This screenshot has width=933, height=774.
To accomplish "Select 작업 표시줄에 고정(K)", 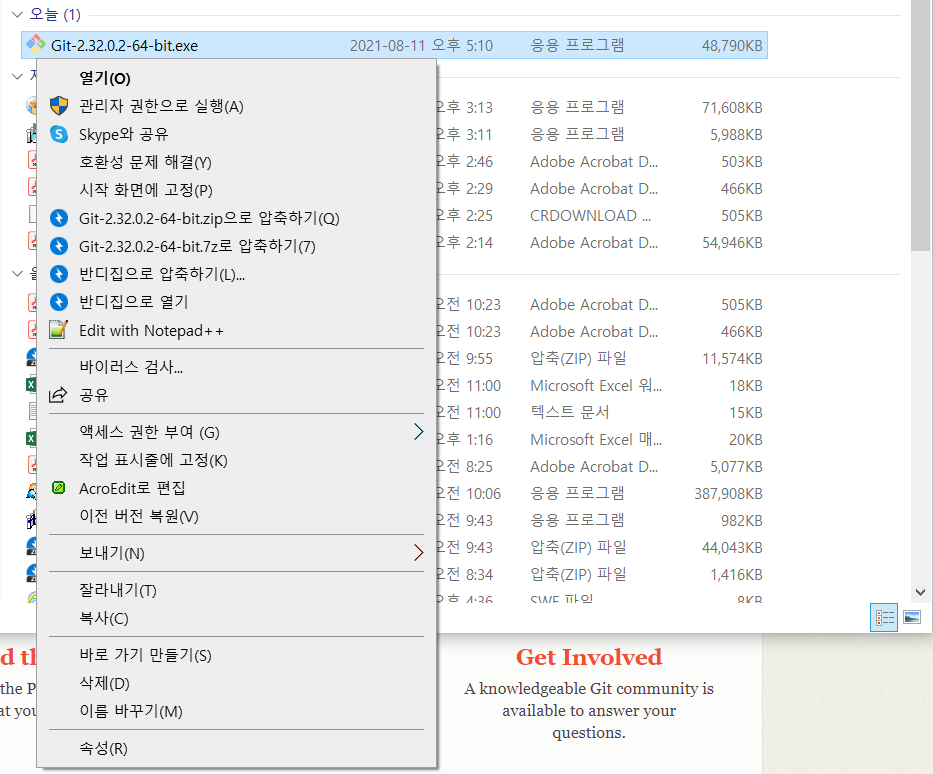I will coord(236,460).
